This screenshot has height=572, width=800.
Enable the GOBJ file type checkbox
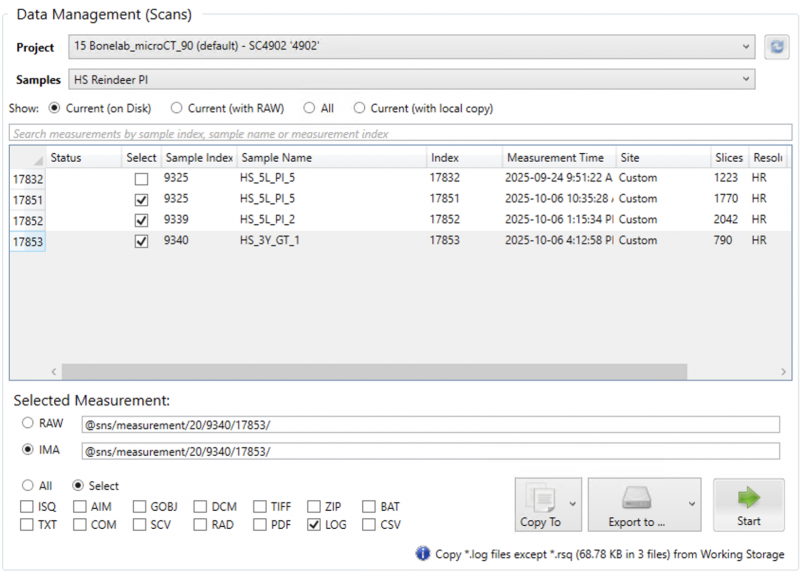[x=139, y=507]
